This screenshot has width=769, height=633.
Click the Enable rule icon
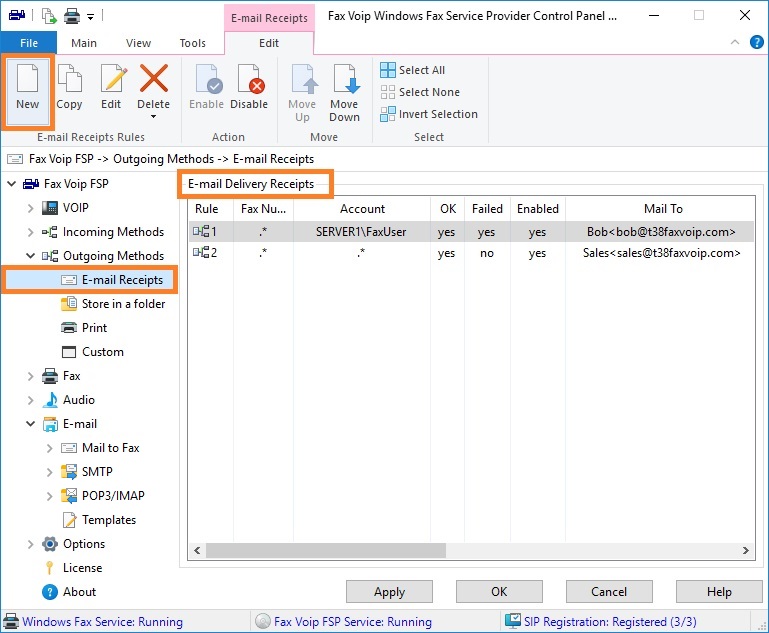(x=208, y=78)
